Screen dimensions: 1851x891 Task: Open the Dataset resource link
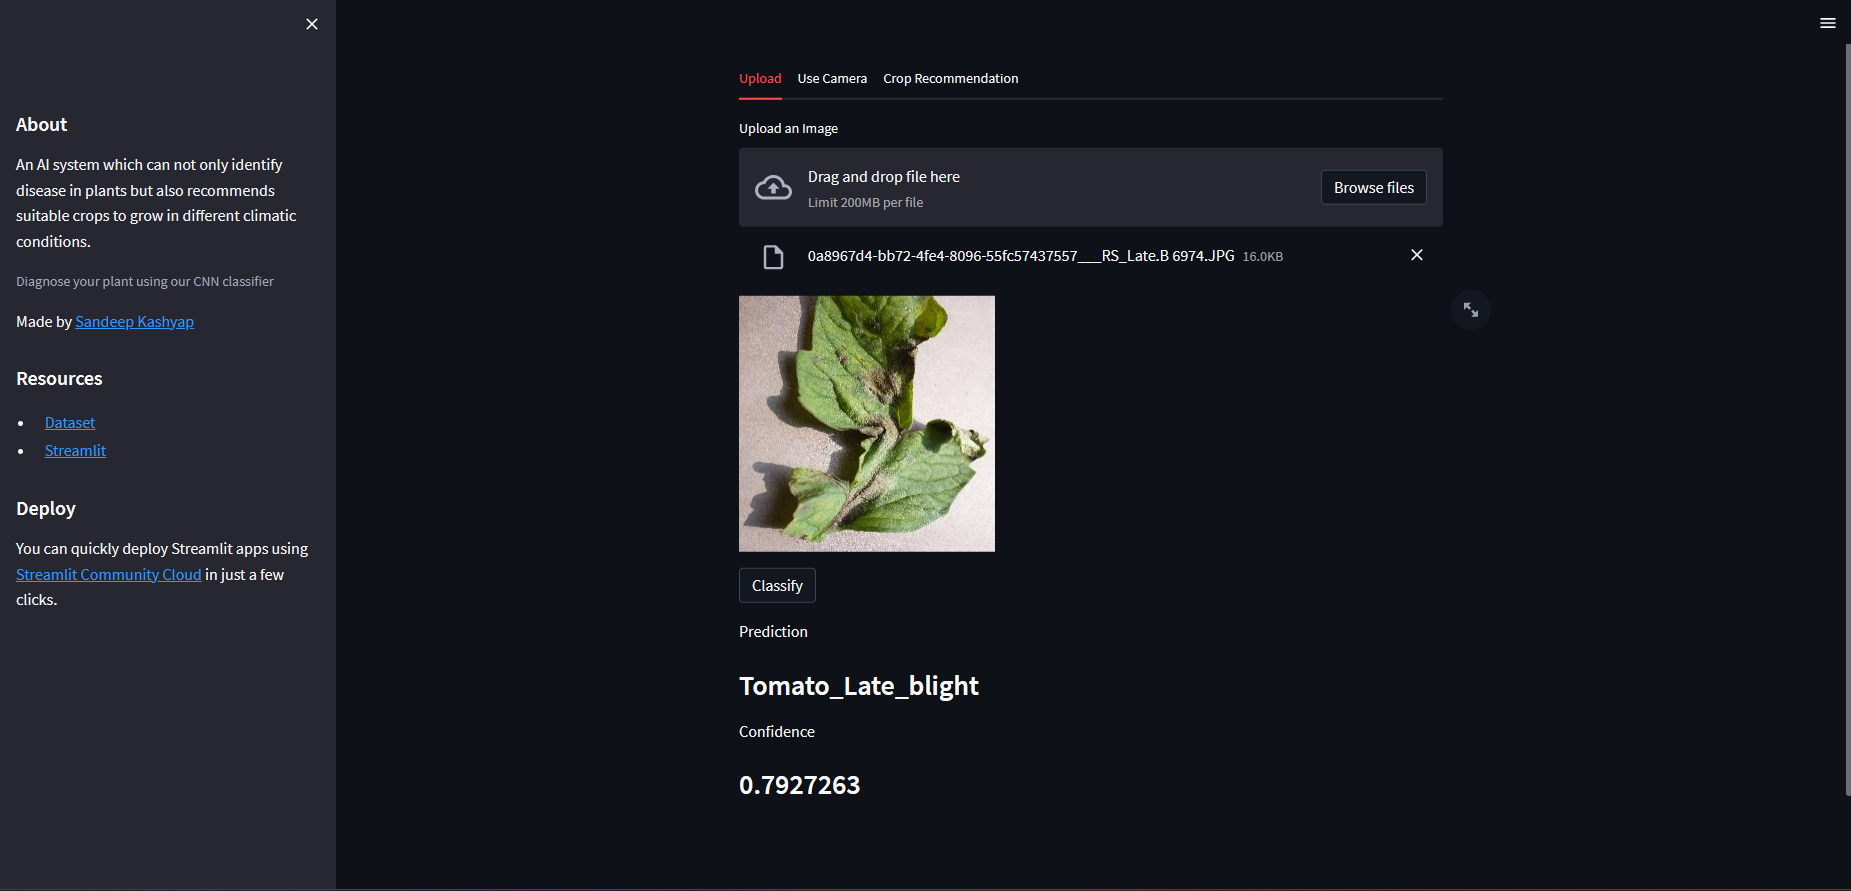pyautogui.click(x=70, y=423)
